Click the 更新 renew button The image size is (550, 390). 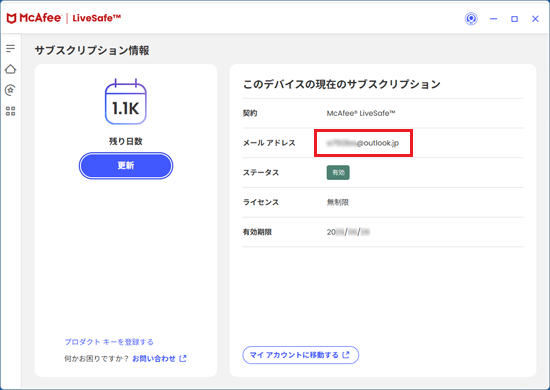[126, 166]
